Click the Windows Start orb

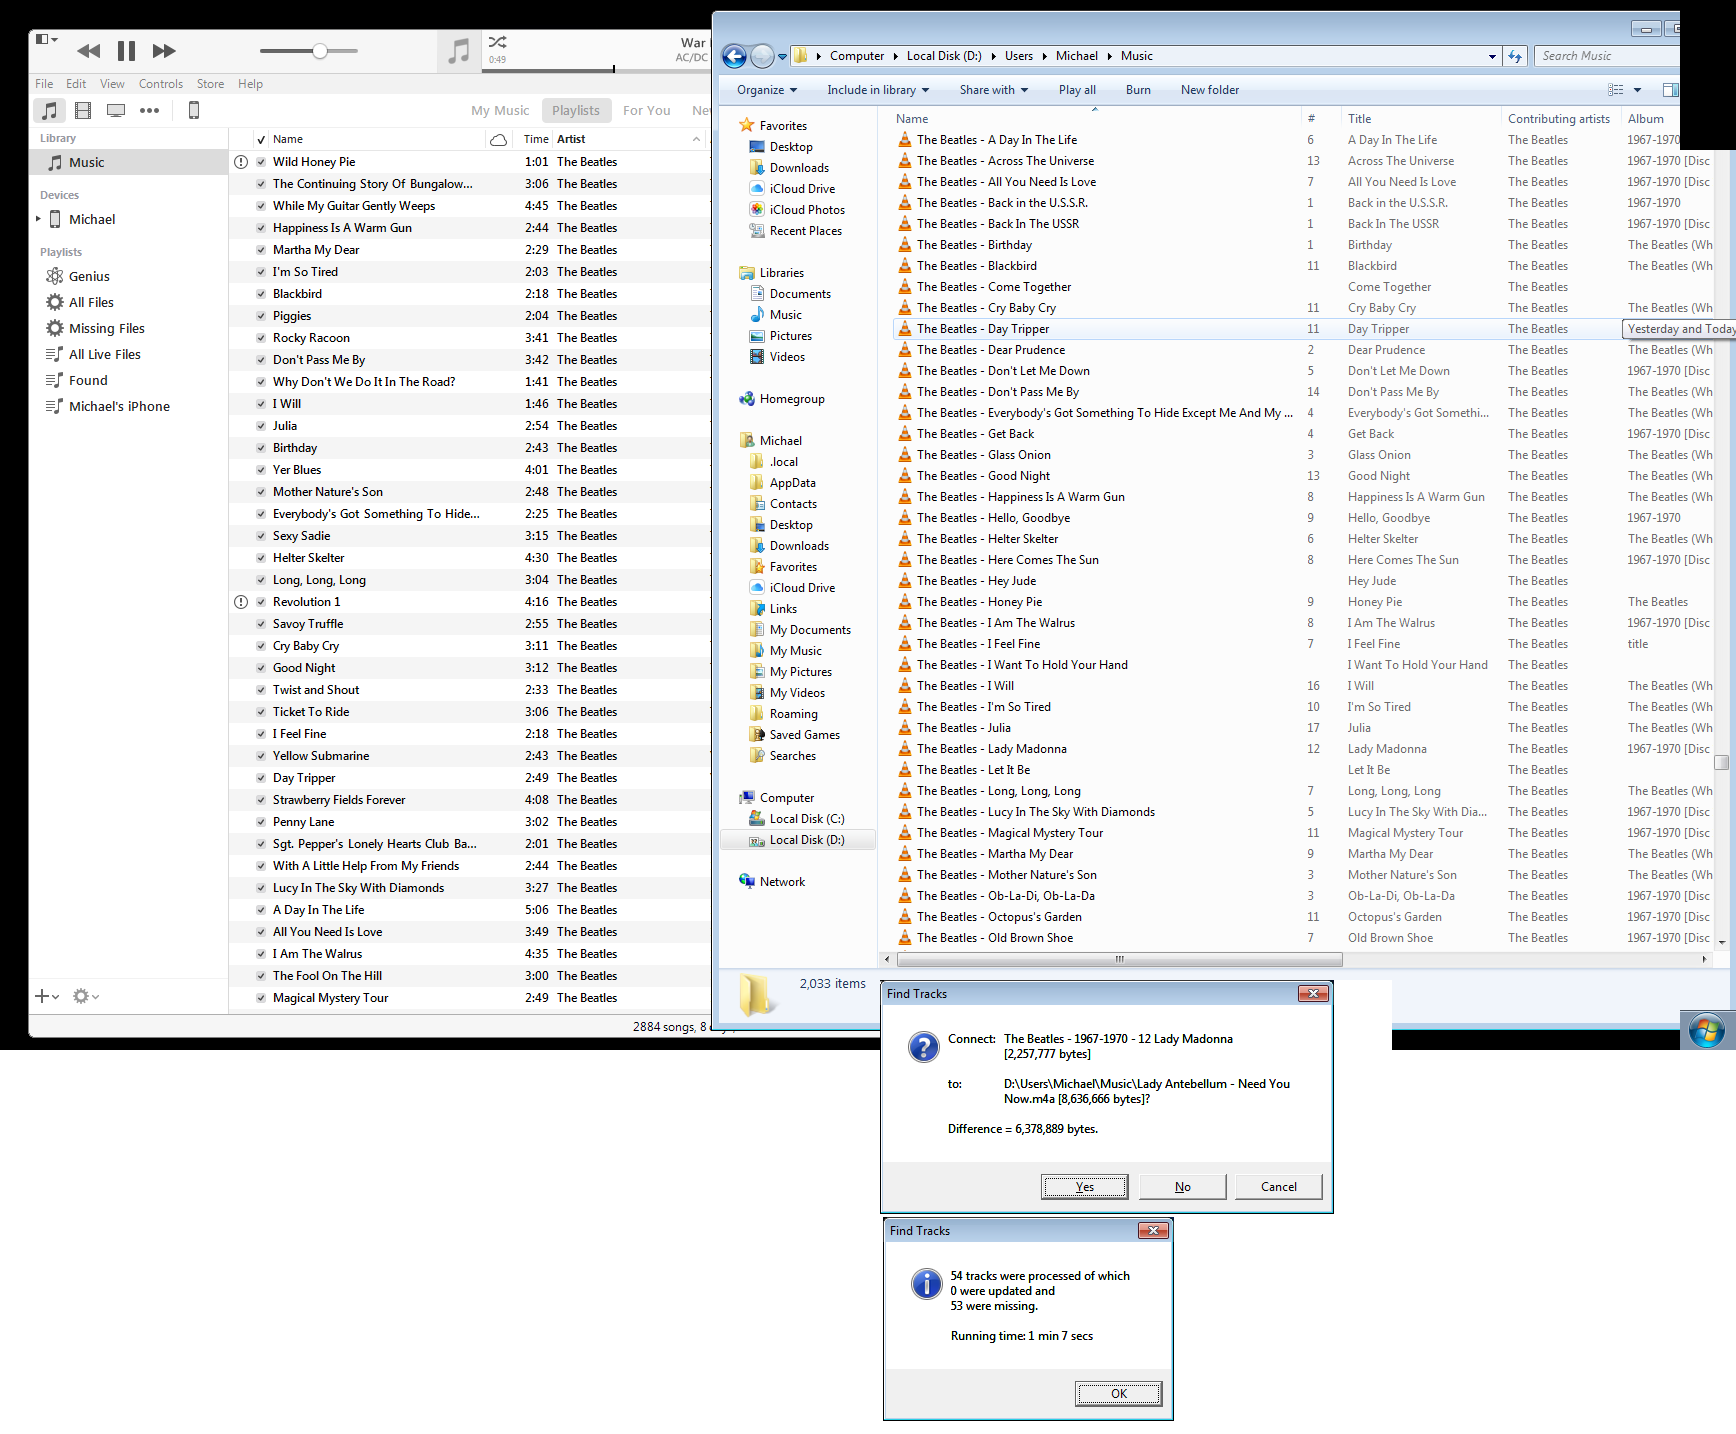pyautogui.click(x=1706, y=1030)
